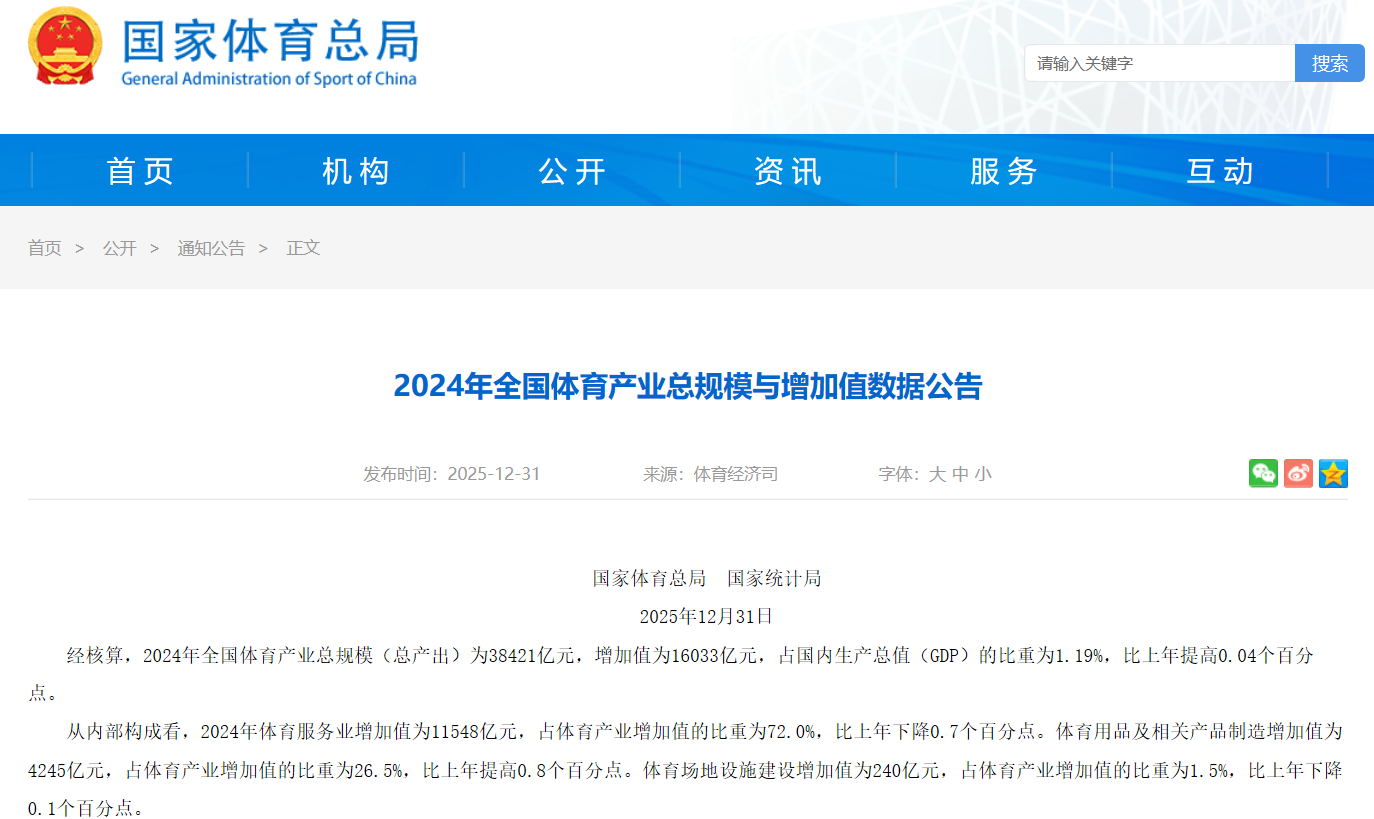The width and height of the screenshot is (1374, 819).
Task: Select 公开 in the blue navigation bar
Action: coord(572,171)
